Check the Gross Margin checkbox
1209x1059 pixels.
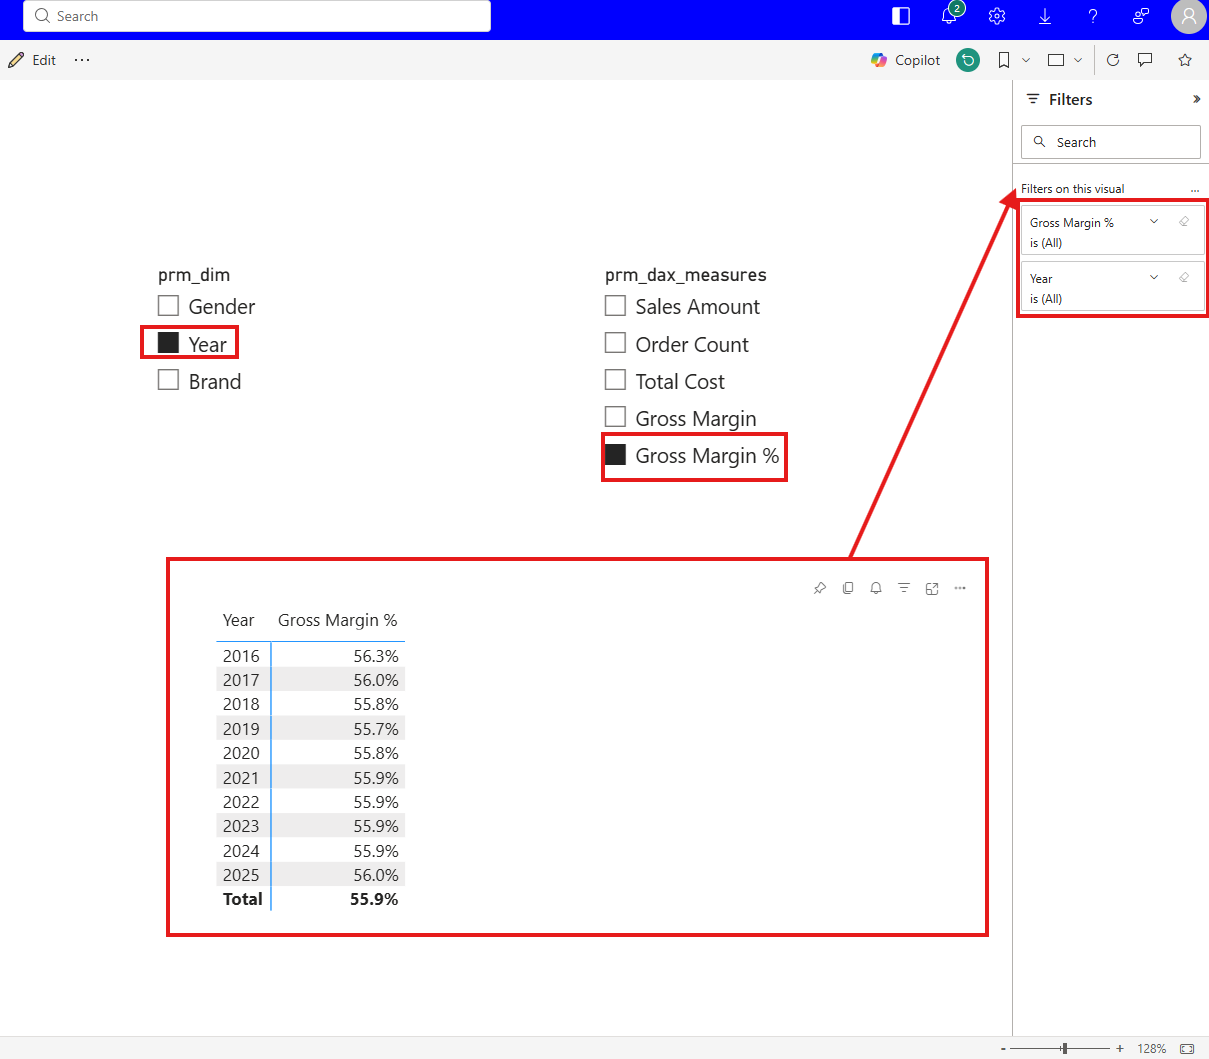[615, 418]
